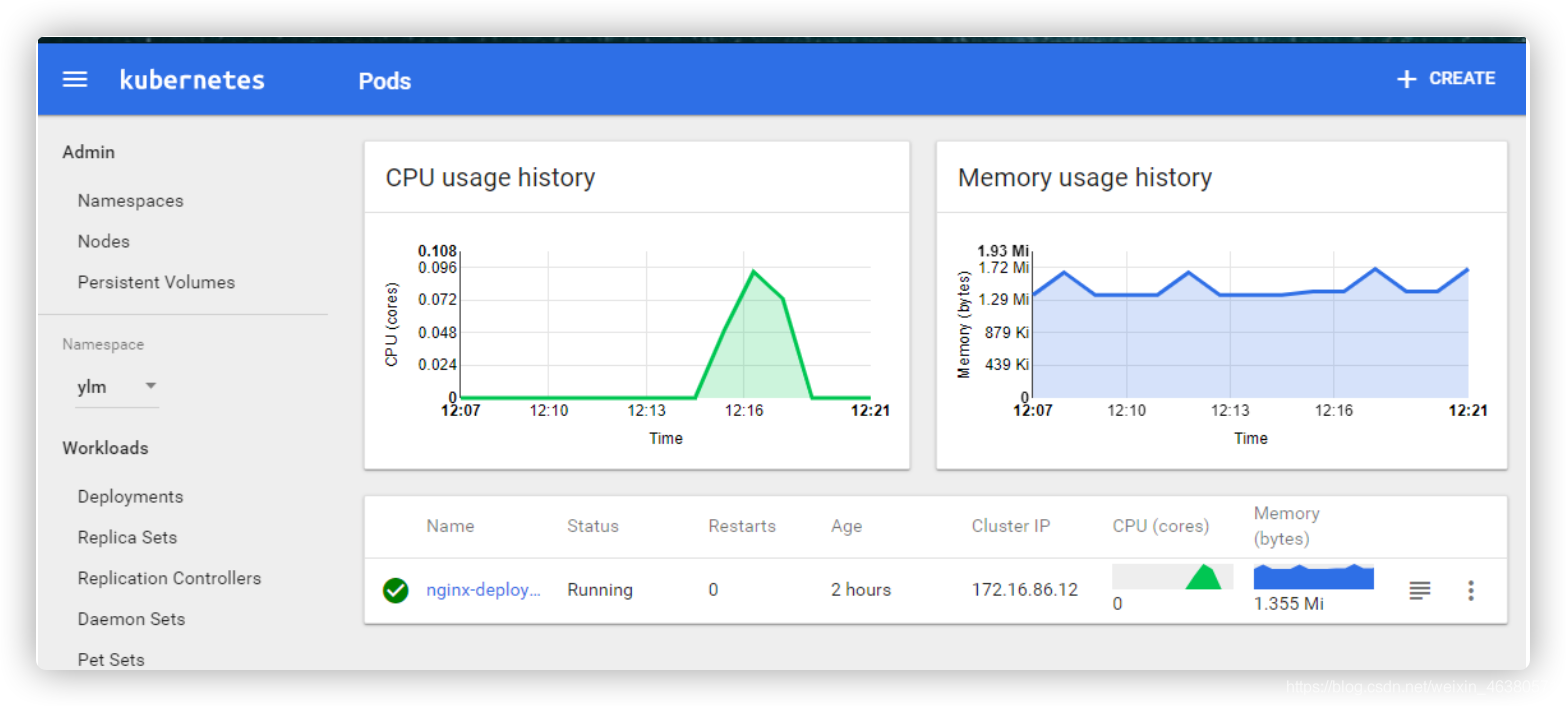Viewport: 1566px width, 706px height.
Task: Open the nginx-deploy... pod link
Action: (483, 590)
